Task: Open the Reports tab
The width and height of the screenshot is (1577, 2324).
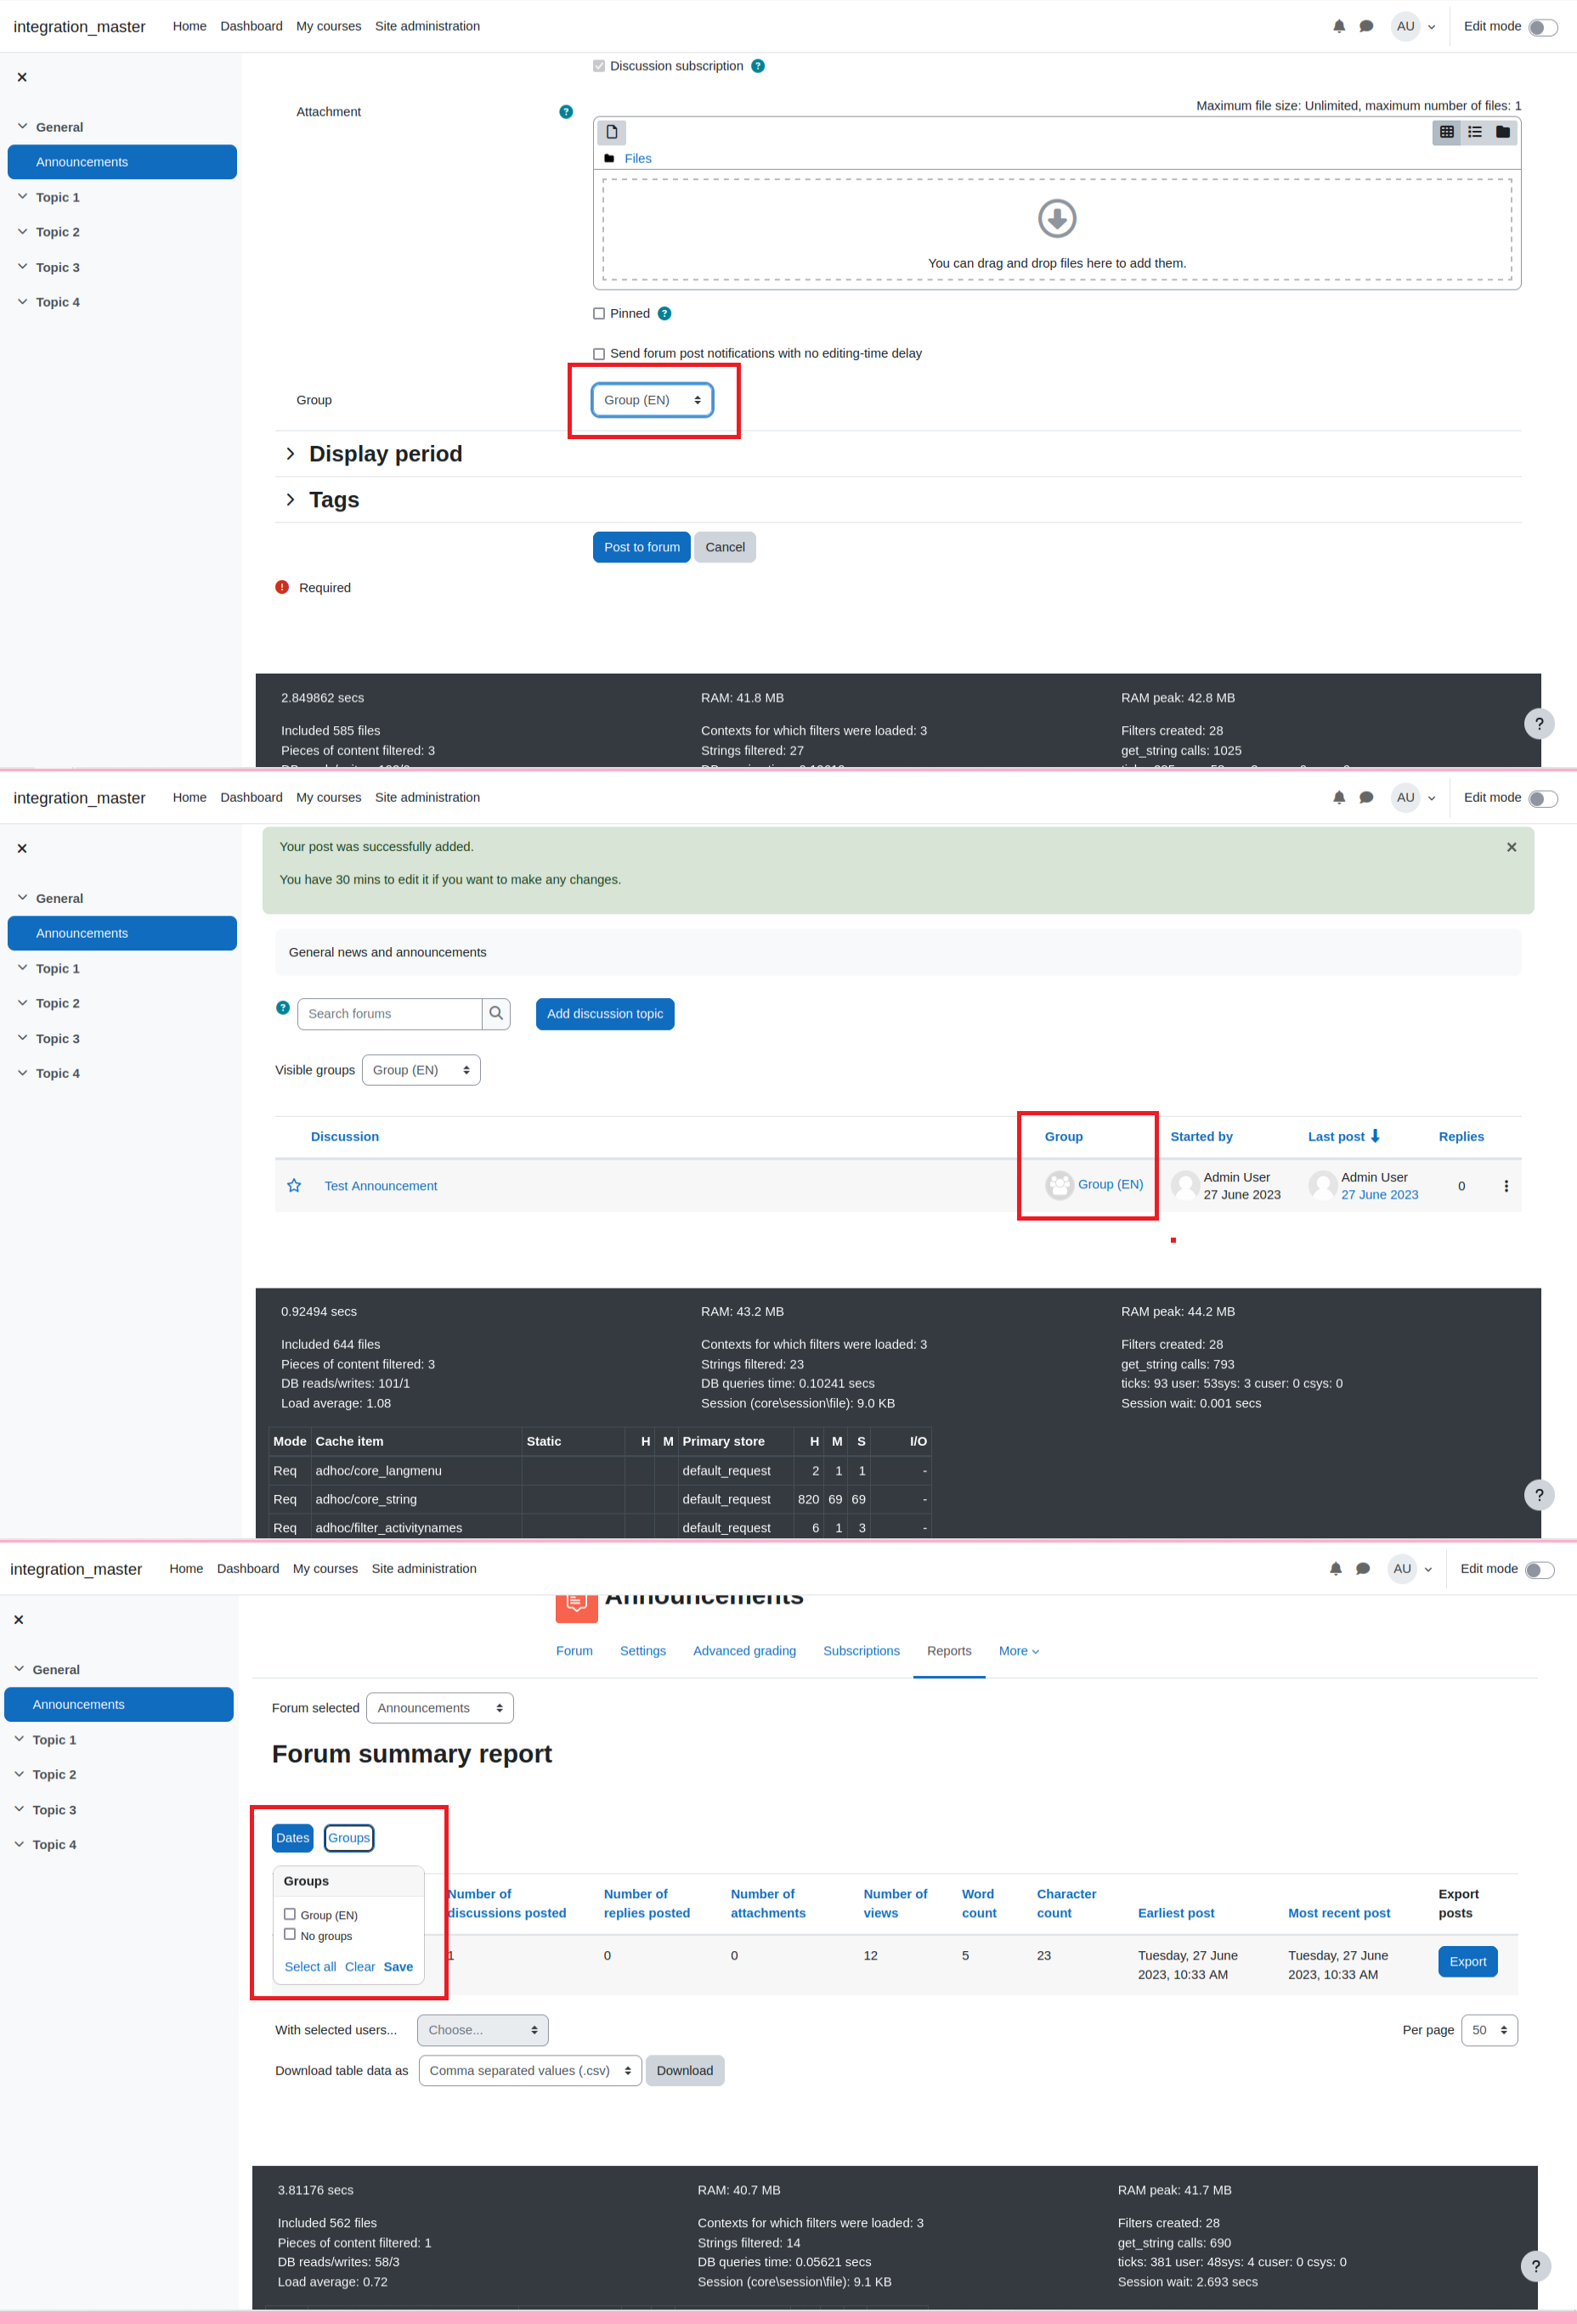Action: [949, 1651]
